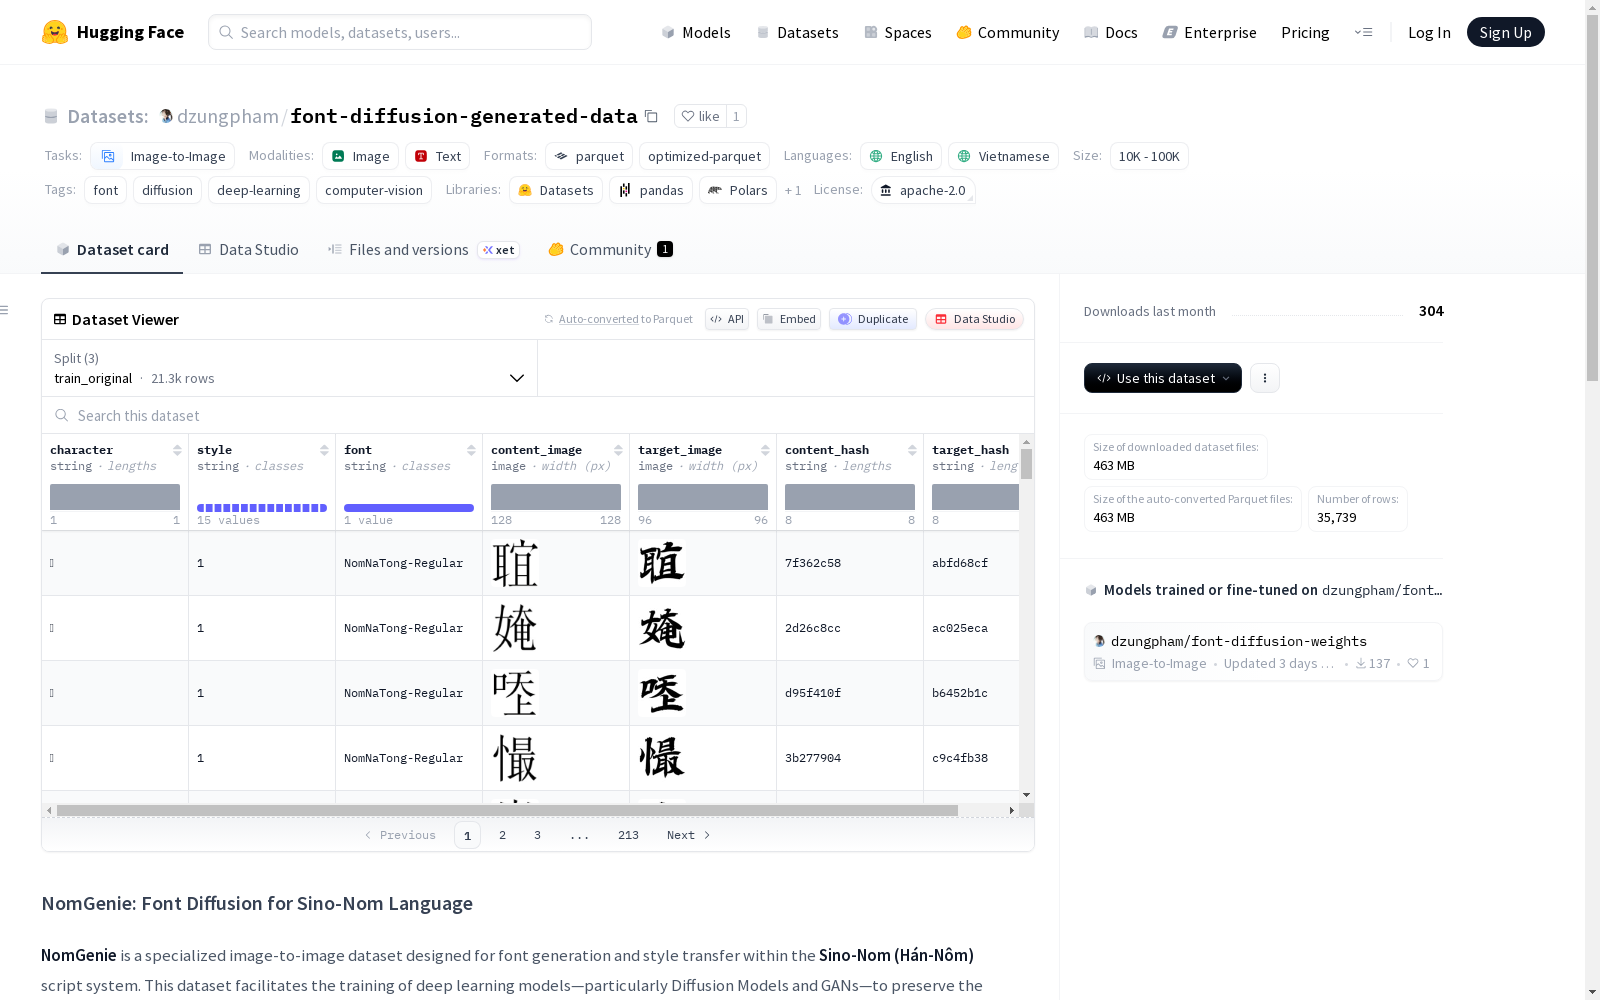This screenshot has width=1600, height=1000.
Task: Open the Polars library tag
Action: coord(738,190)
